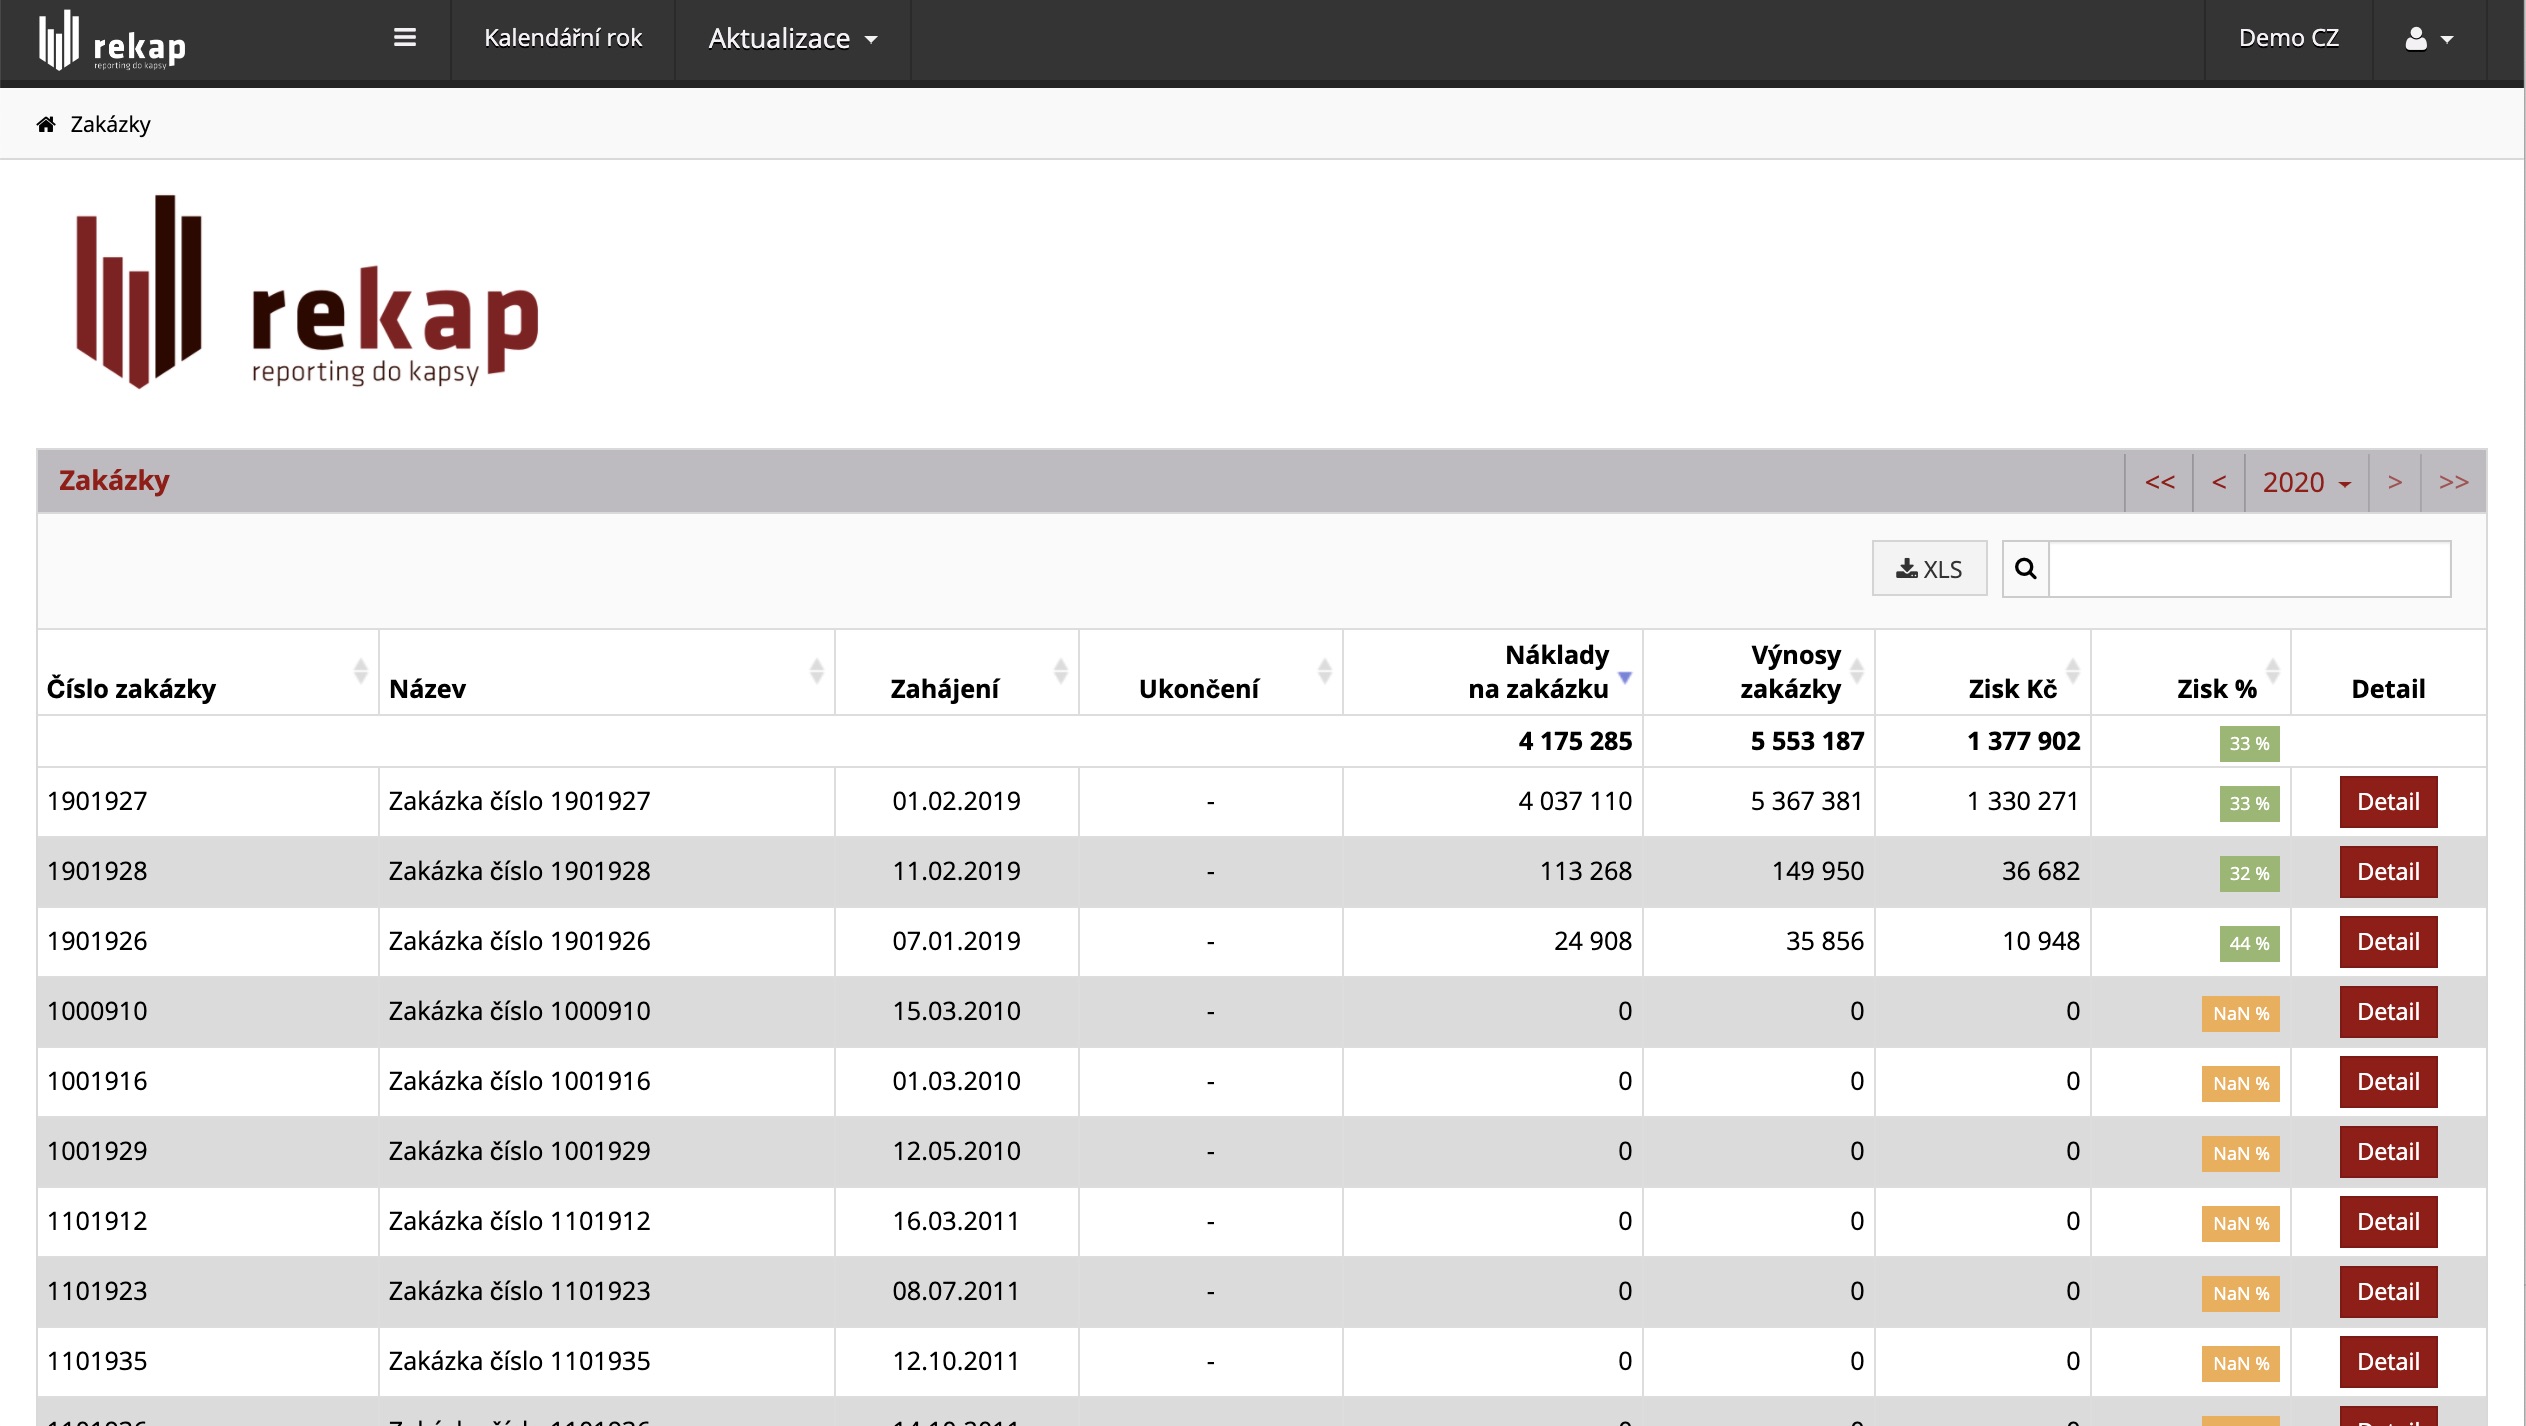Sort by Zahájení column arrows
Image resolution: width=2526 pixels, height=1426 pixels.
(1060, 671)
